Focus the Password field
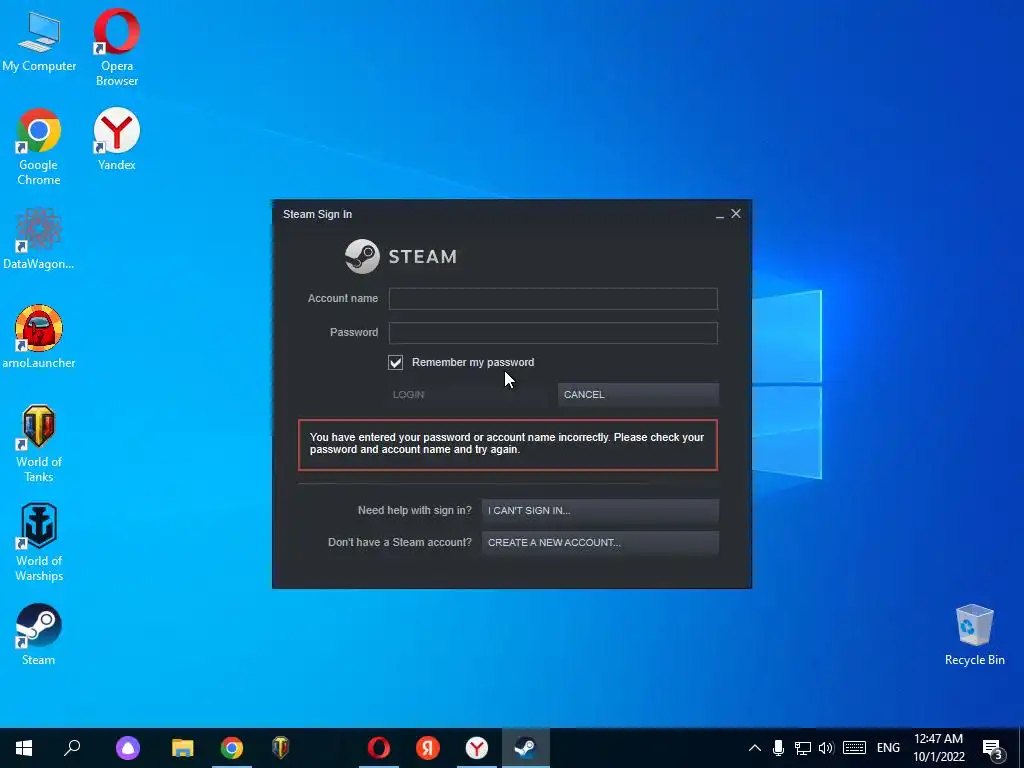Image resolution: width=1024 pixels, height=768 pixels. 553,332
